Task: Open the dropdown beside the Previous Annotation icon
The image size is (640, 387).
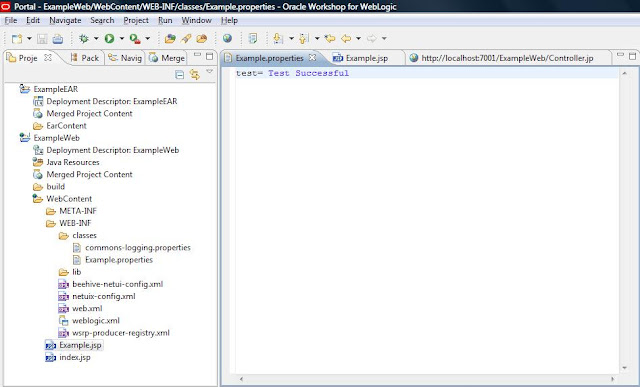Action: 317,39
